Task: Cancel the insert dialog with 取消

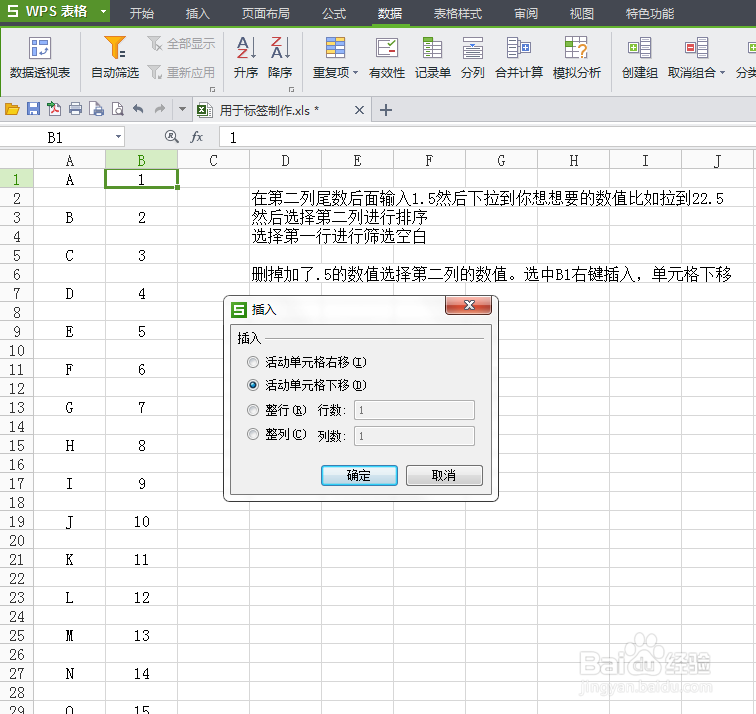Action: coord(444,475)
